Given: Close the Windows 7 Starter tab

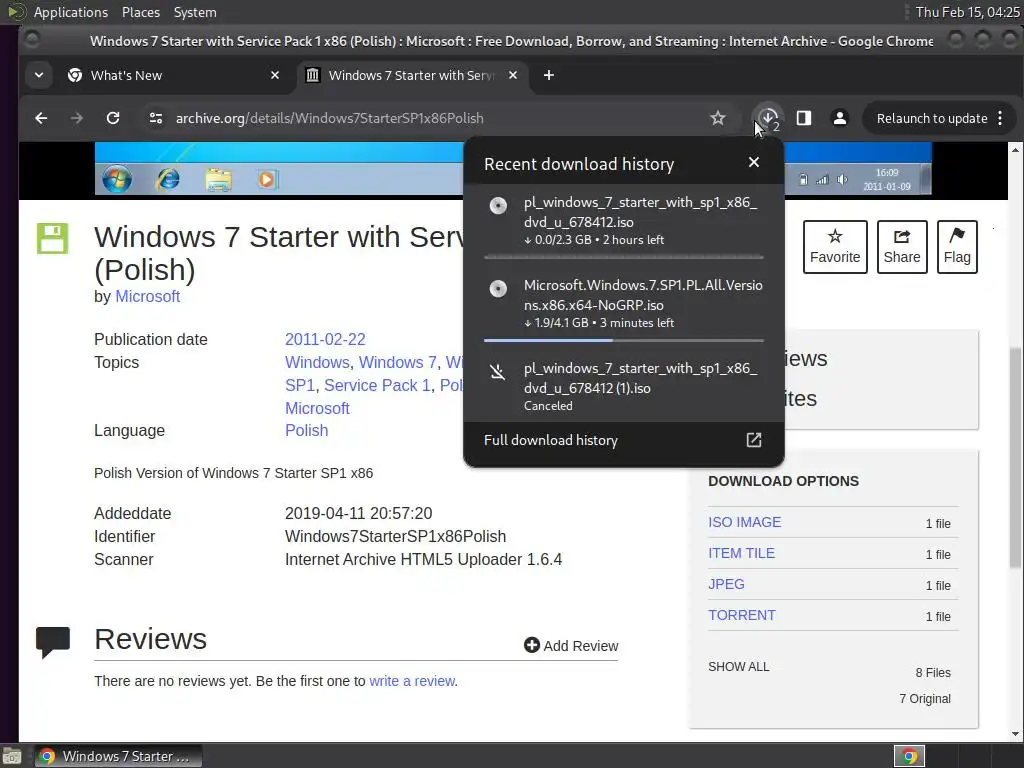Looking at the screenshot, I should [513, 75].
